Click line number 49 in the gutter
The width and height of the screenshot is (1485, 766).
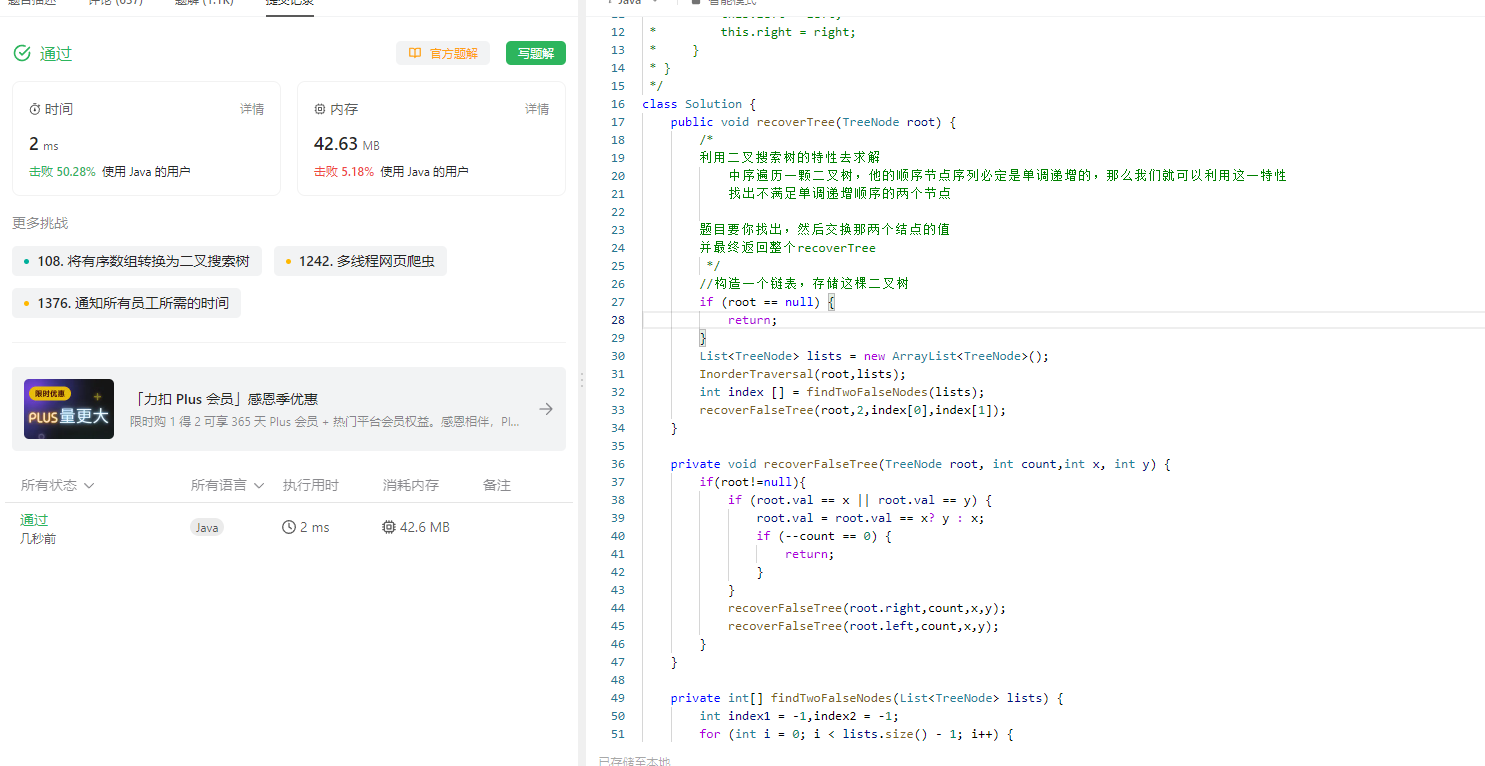click(618, 698)
